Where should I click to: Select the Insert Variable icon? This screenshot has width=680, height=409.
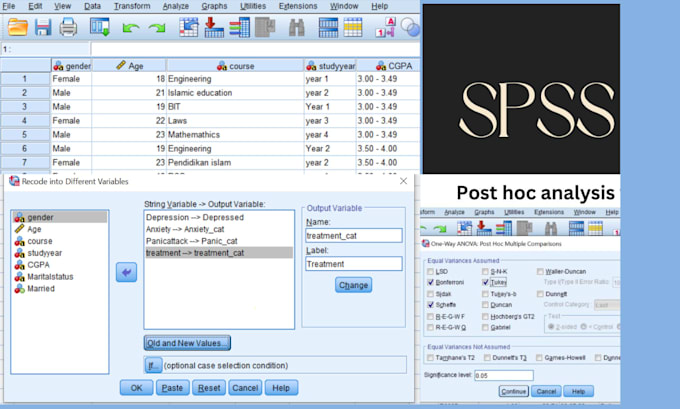(353, 27)
